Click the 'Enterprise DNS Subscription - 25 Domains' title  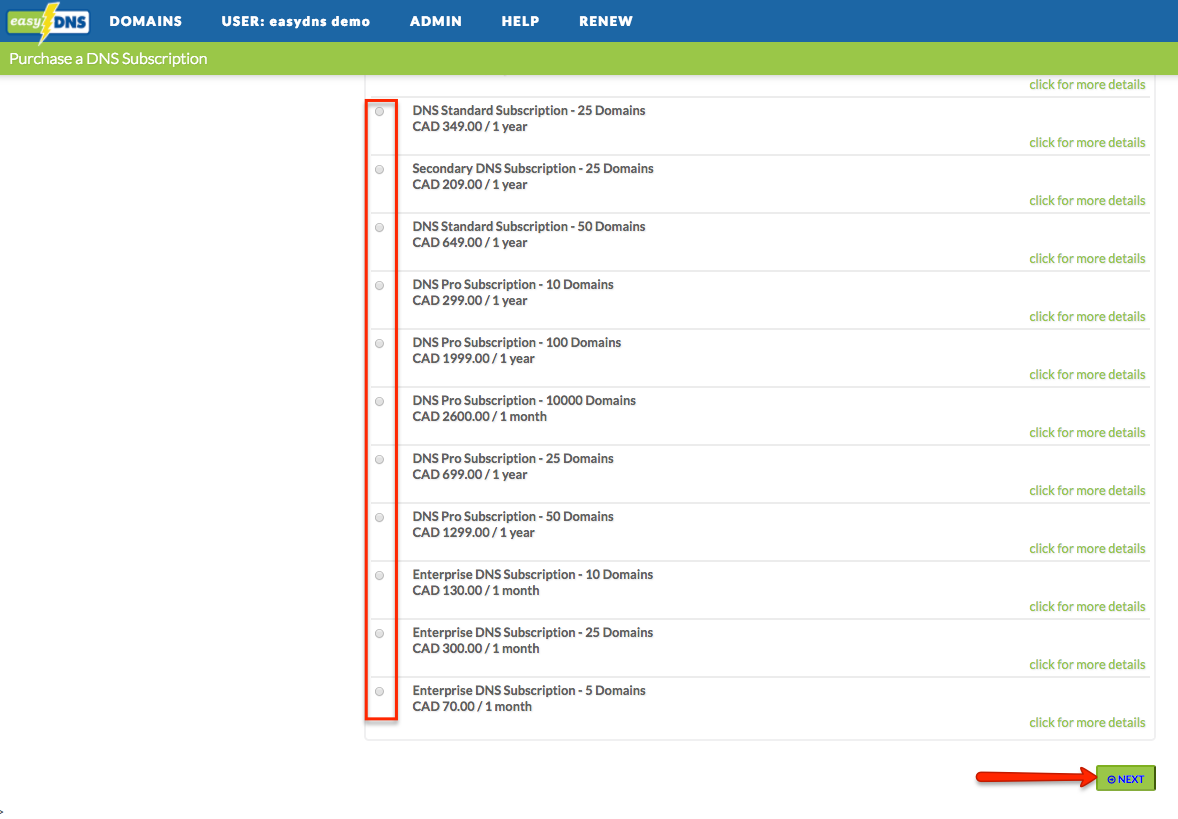[x=533, y=632]
